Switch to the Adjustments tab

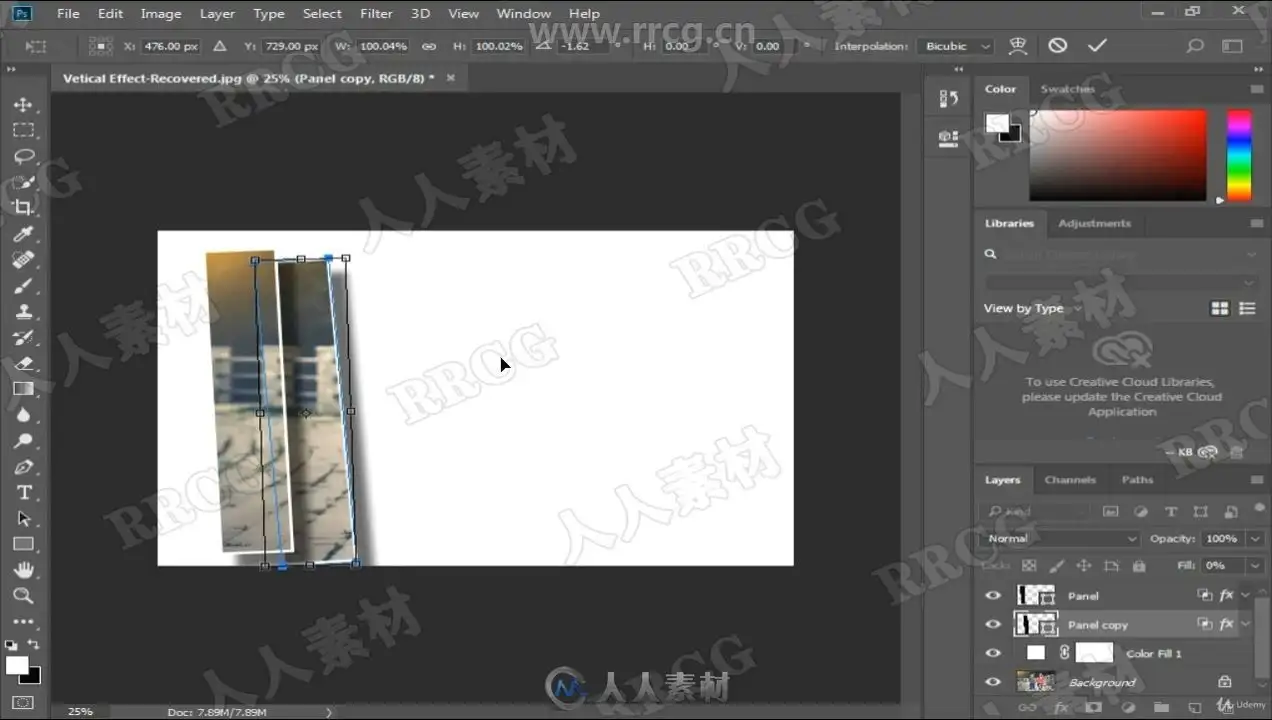tap(1094, 223)
